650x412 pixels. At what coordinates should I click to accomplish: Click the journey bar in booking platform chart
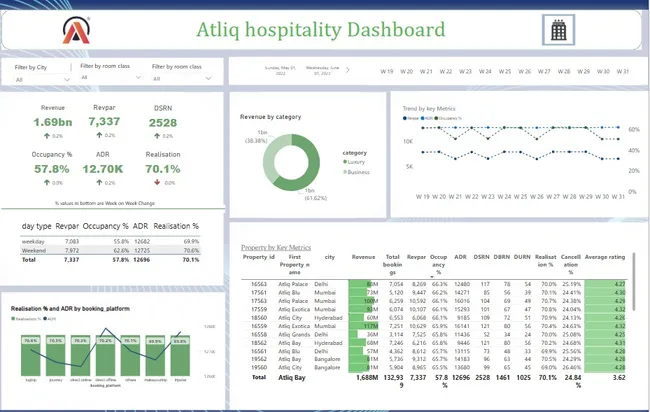pyautogui.click(x=56, y=356)
